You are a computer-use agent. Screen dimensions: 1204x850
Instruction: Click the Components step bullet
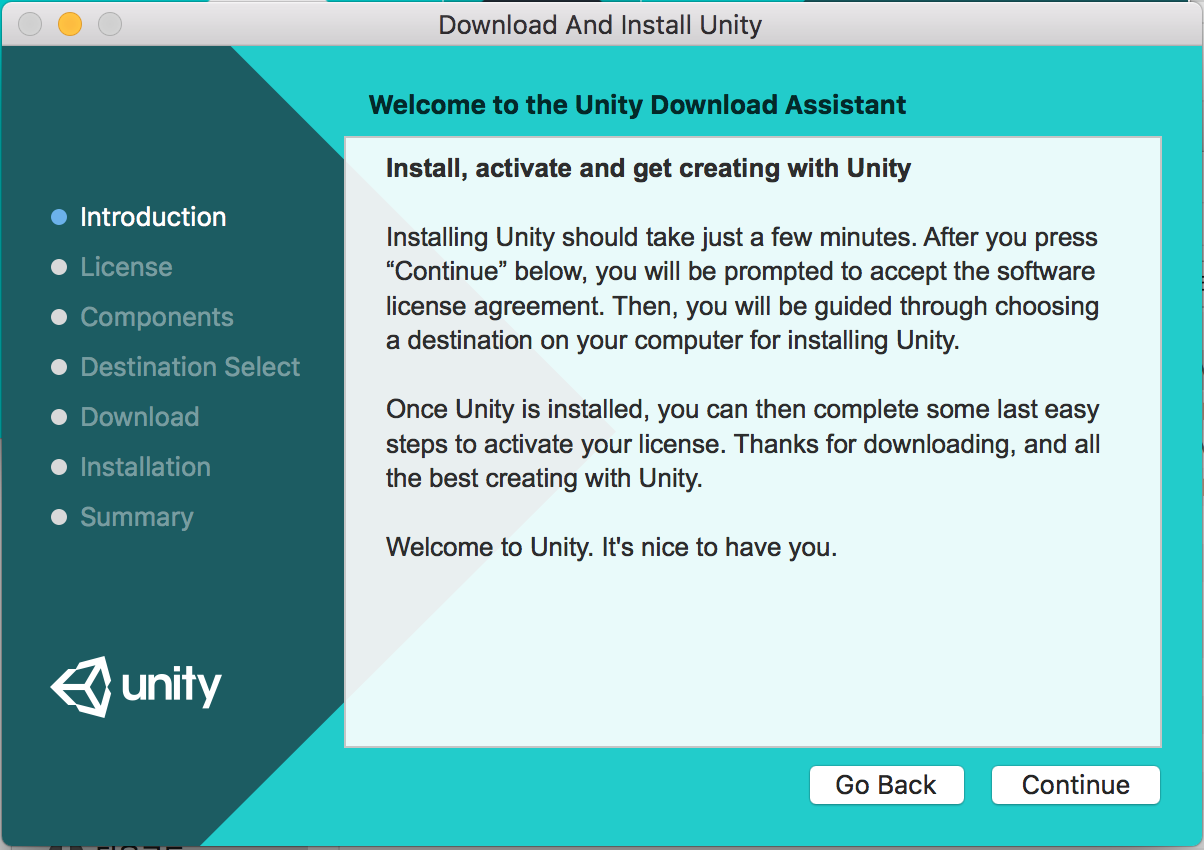[58, 316]
